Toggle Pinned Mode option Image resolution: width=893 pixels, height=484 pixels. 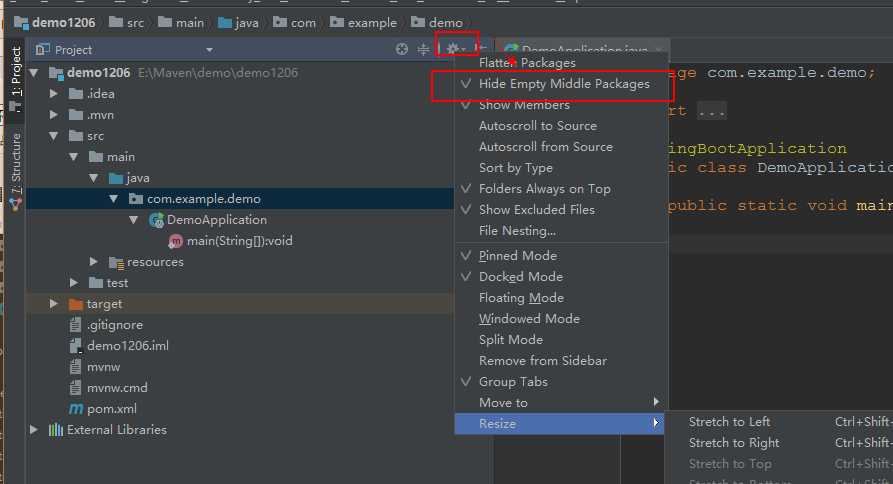click(560, 256)
